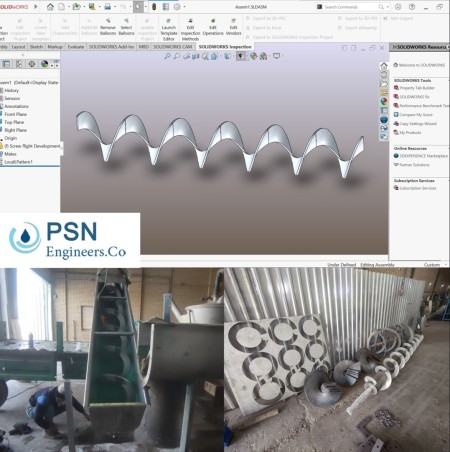The width and height of the screenshot is (450, 452).
Task: Open Performance Benchmark Test link
Action: tap(422, 105)
